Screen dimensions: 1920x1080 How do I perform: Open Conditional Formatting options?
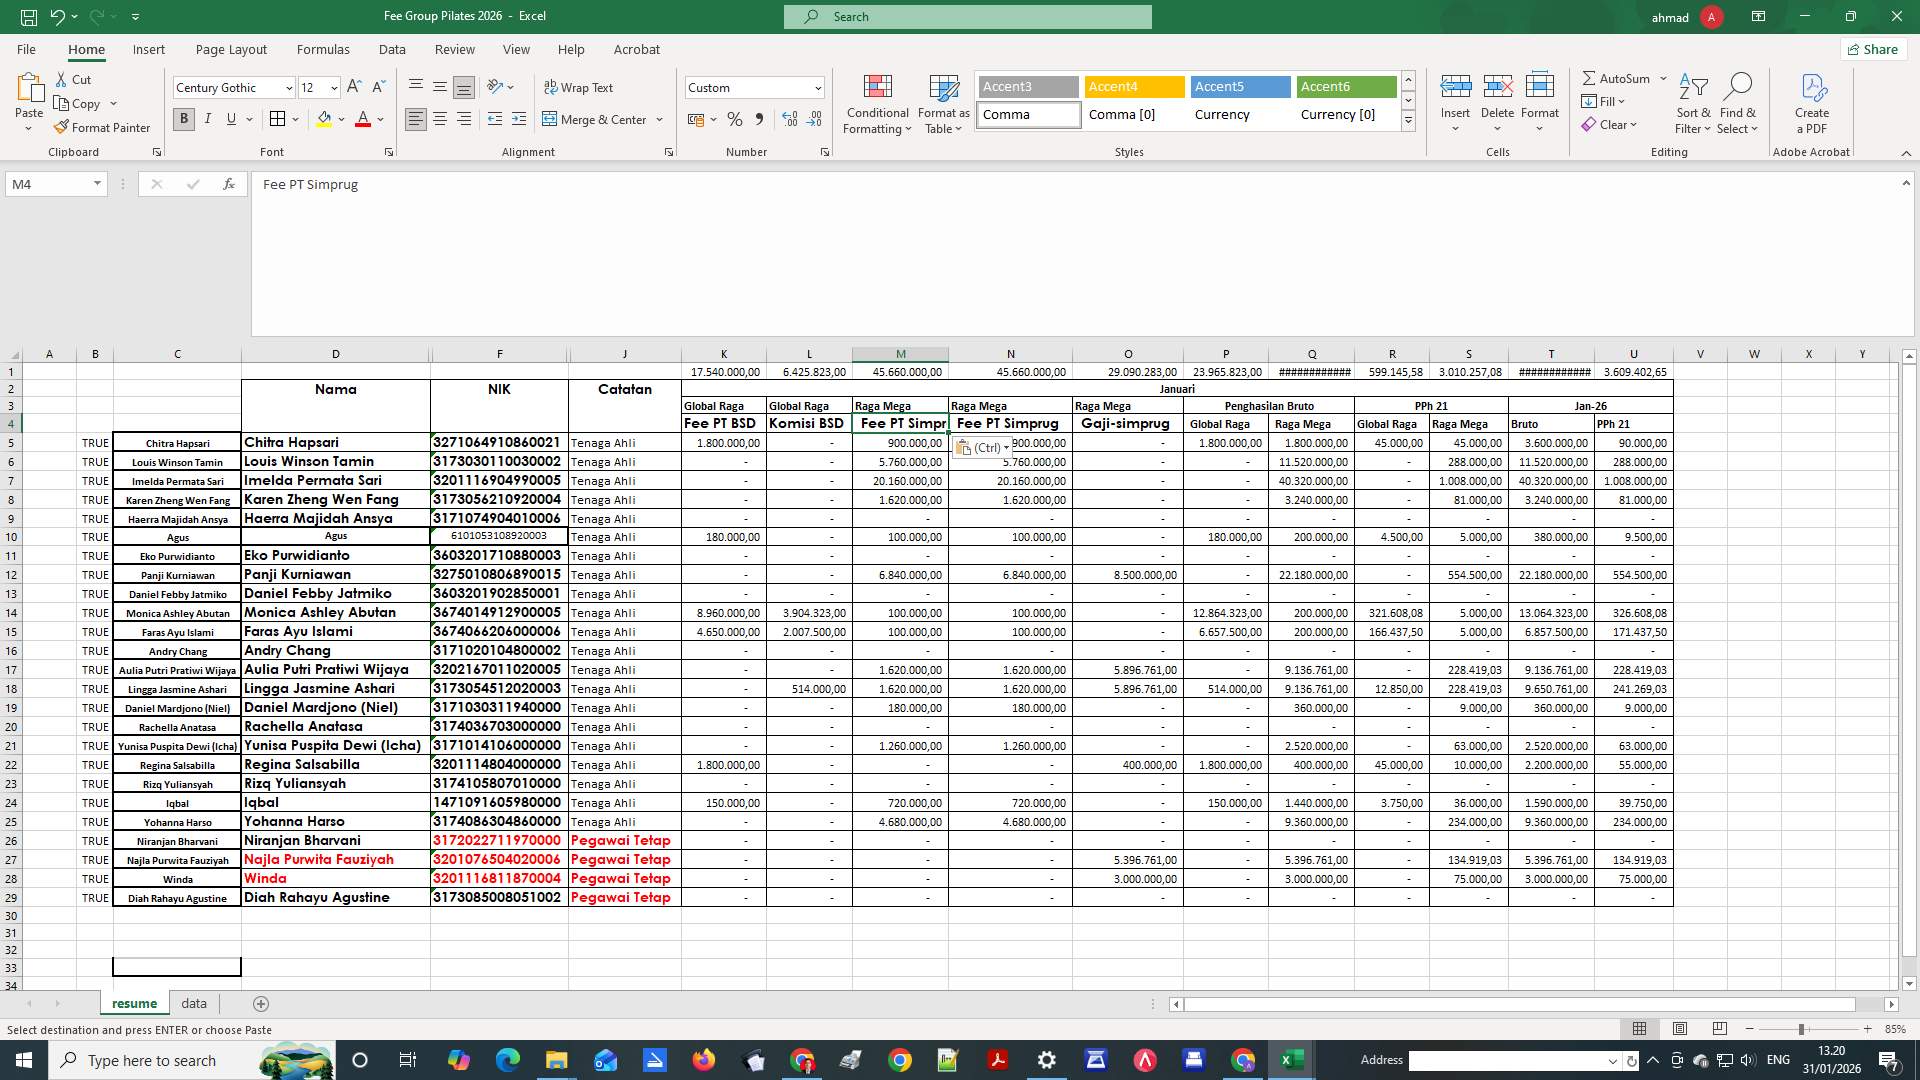pyautogui.click(x=877, y=104)
